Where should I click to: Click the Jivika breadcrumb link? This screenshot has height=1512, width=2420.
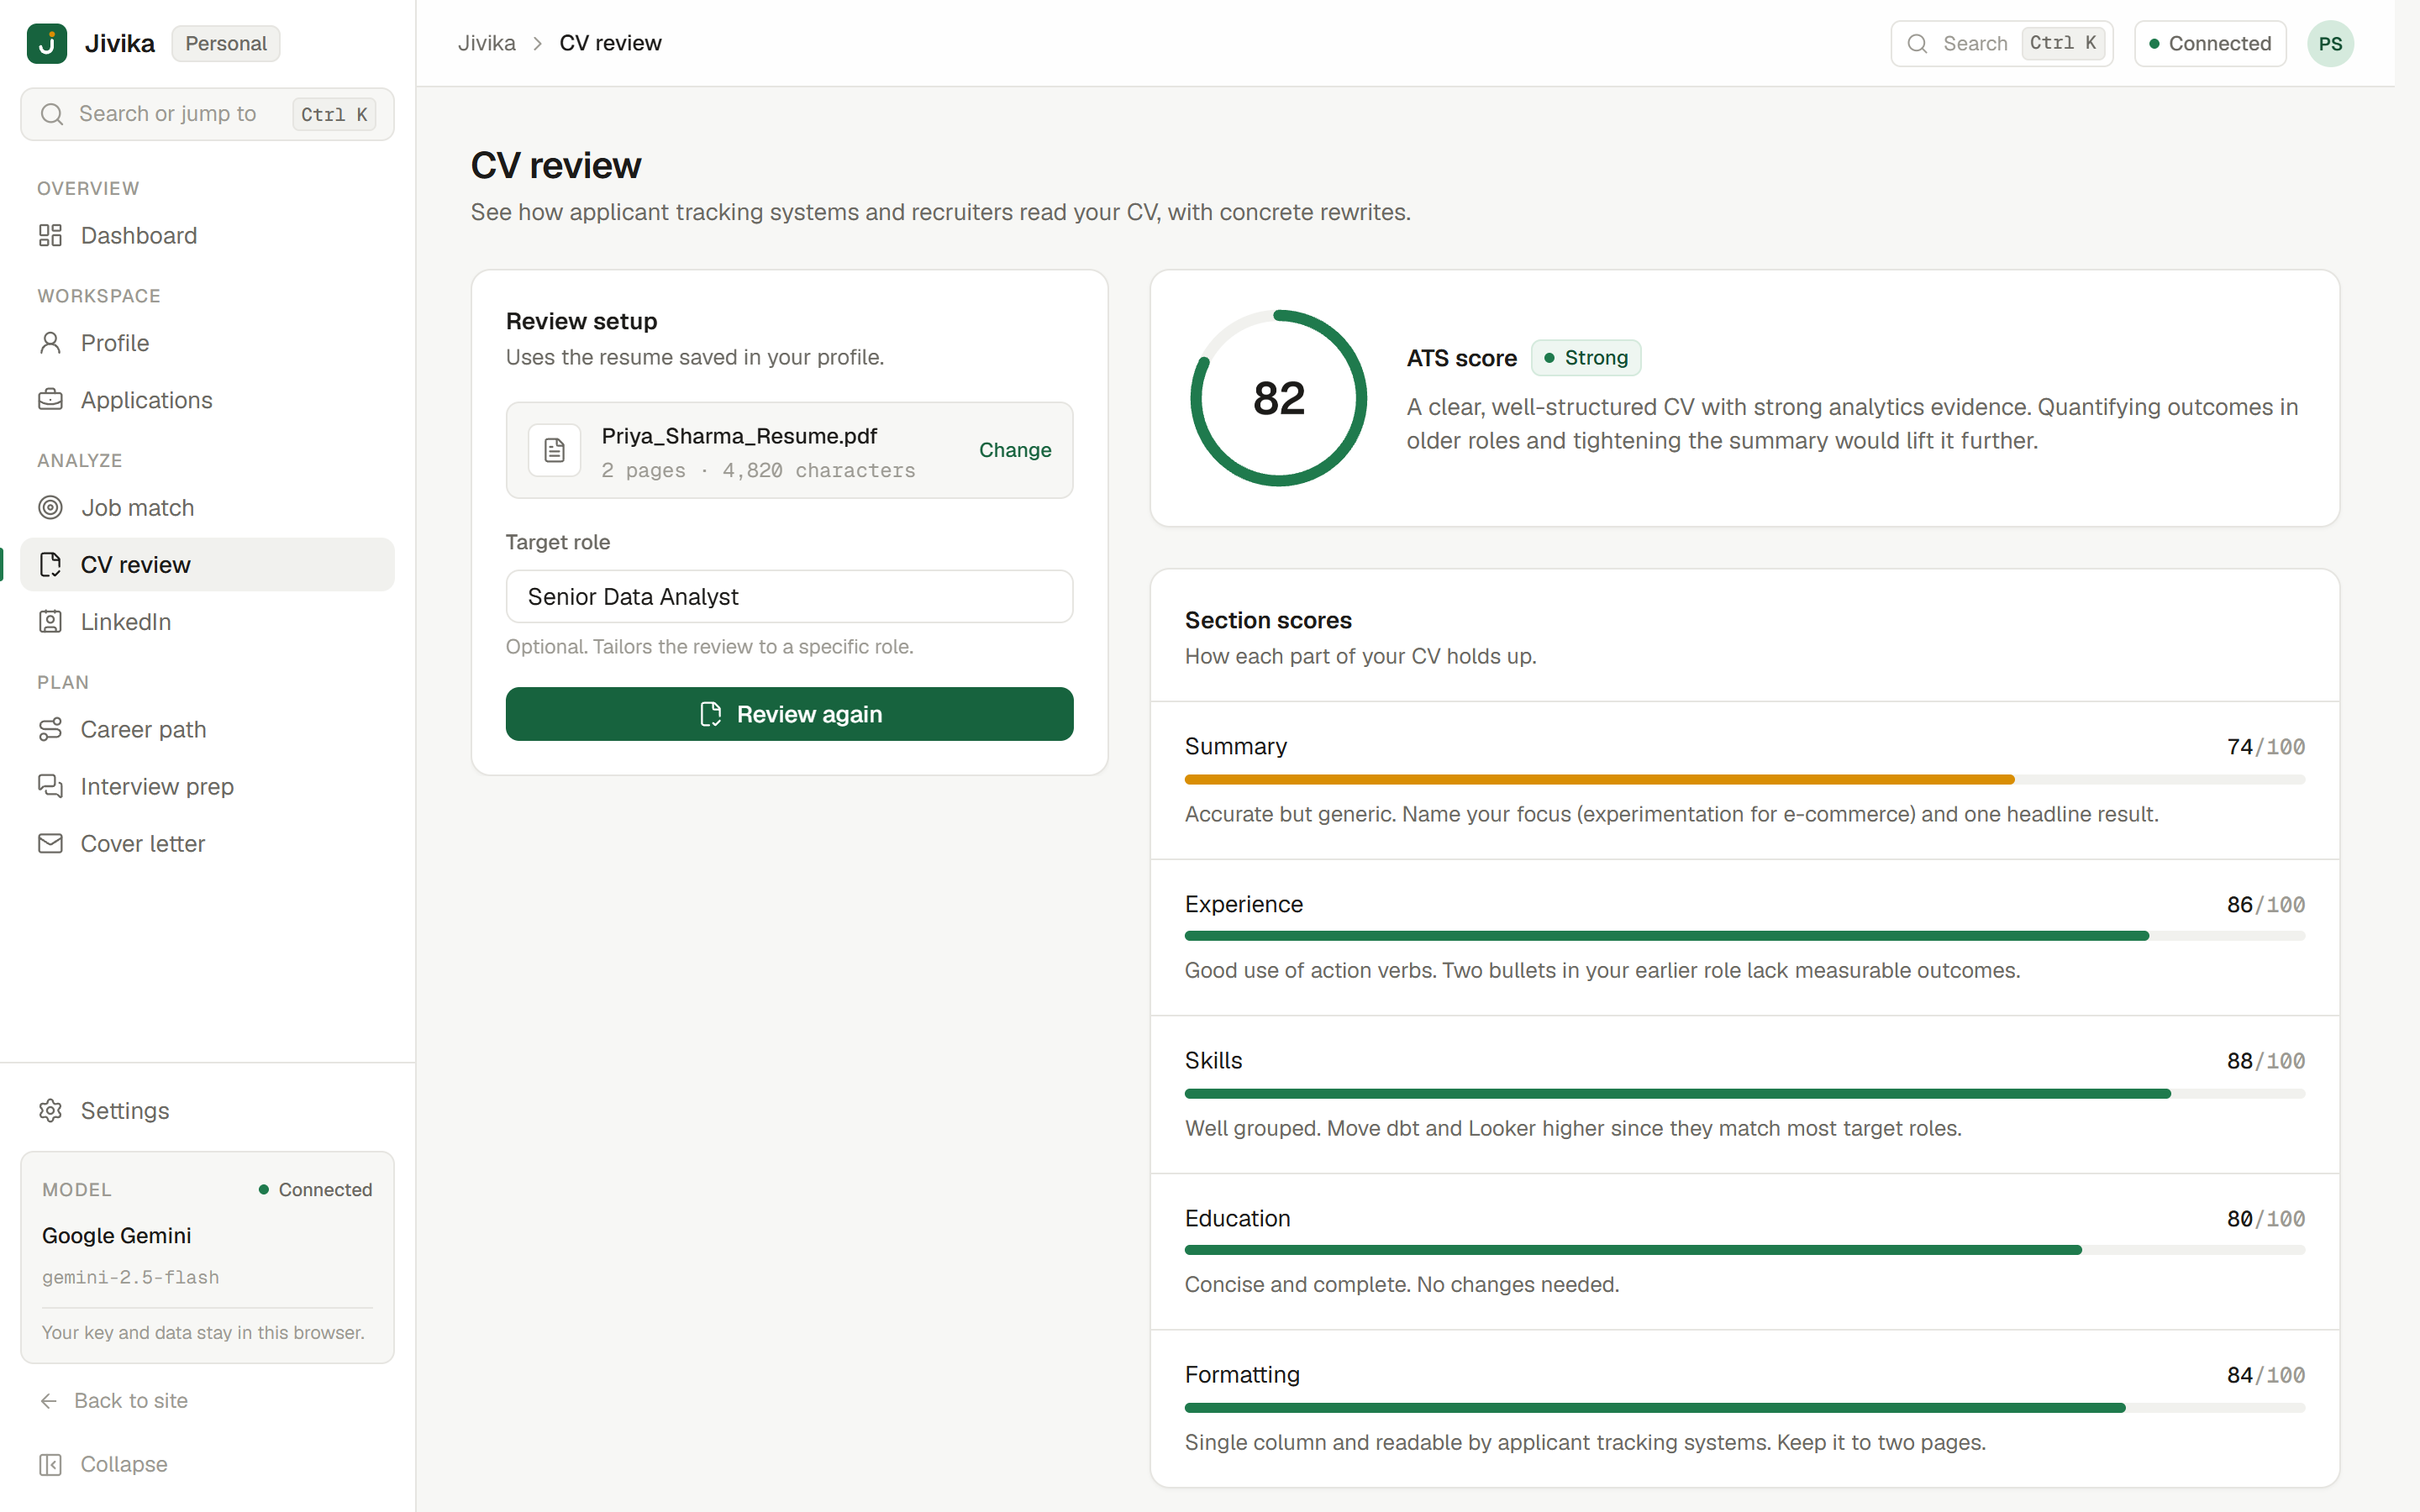487,43
